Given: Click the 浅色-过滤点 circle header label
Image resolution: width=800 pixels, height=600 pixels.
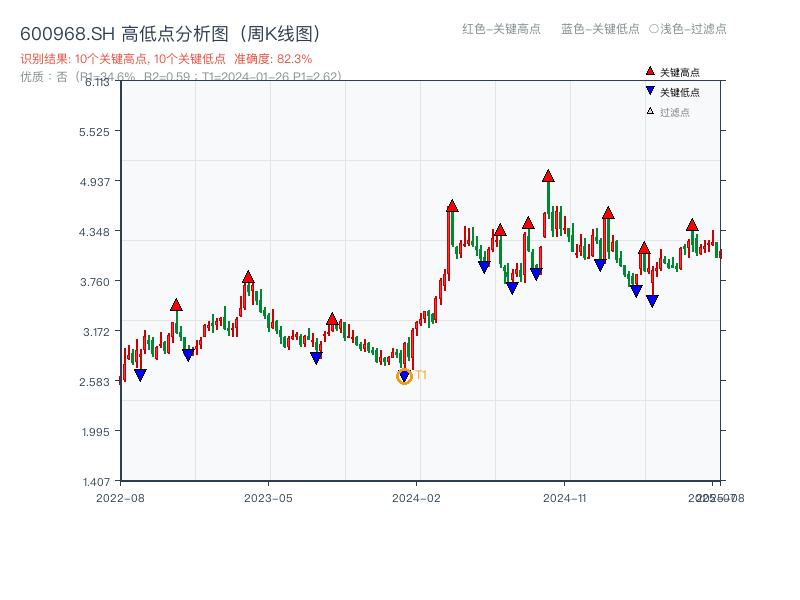Looking at the screenshot, I should [688, 29].
